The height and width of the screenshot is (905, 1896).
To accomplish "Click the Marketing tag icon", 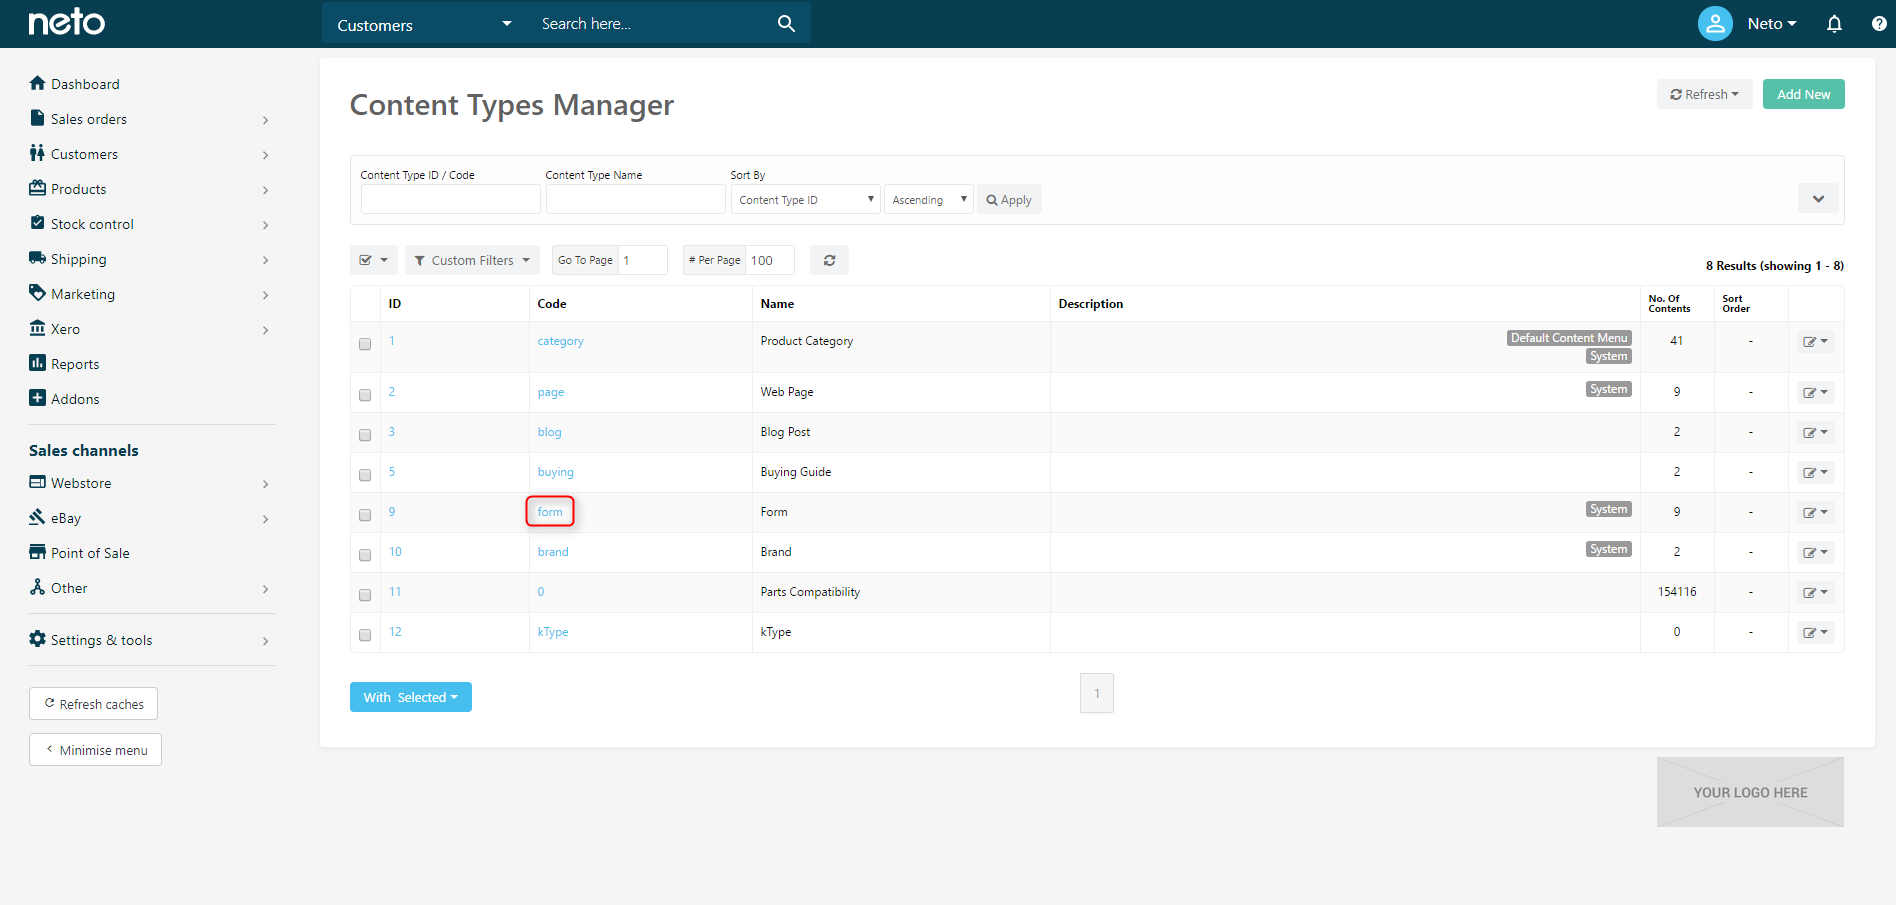I will pyautogui.click(x=38, y=293).
